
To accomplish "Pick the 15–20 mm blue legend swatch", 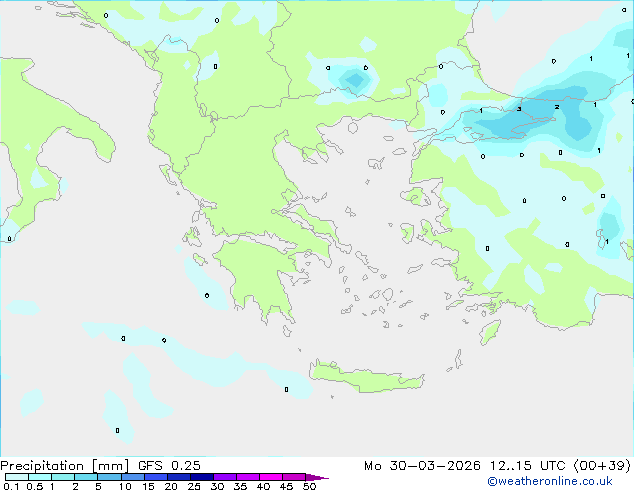I will tap(156, 477).
